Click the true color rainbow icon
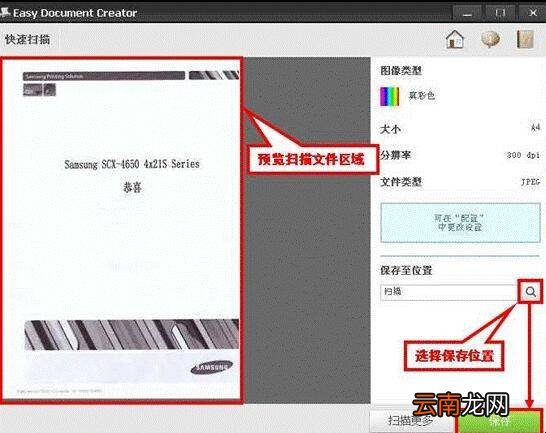 [x=389, y=96]
